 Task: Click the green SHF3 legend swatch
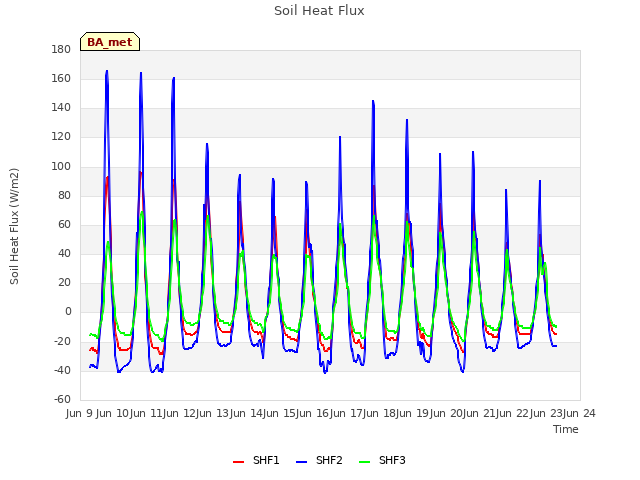click(364, 462)
